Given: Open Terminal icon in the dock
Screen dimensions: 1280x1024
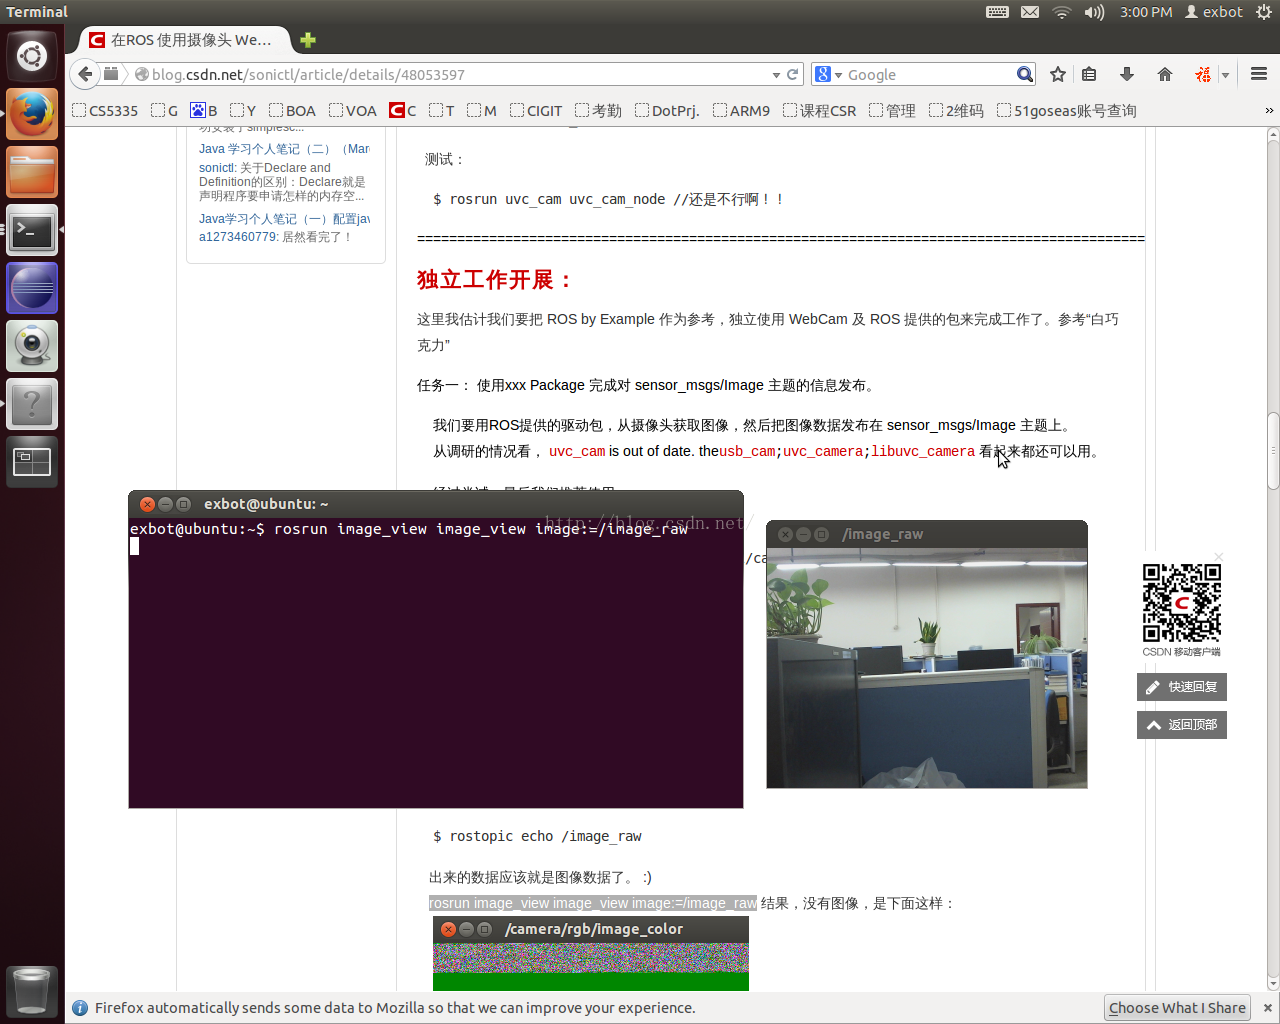Looking at the screenshot, I should (x=32, y=230).
